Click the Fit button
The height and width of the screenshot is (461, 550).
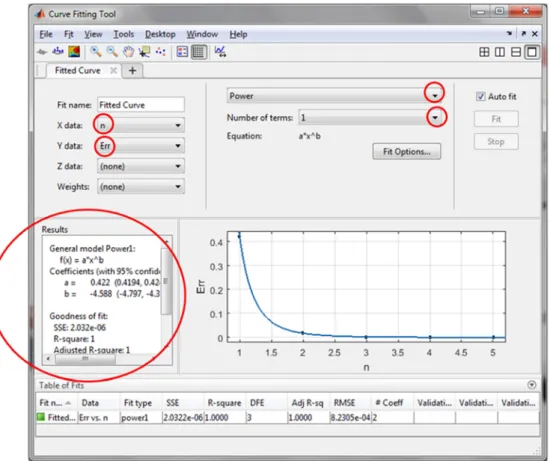pyautogui.click(x=496, y=119)
